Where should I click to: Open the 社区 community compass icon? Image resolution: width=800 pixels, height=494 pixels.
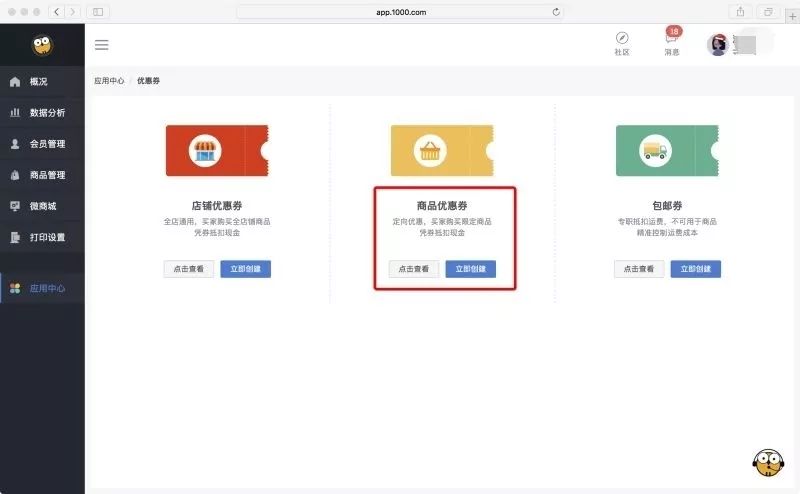pos(622,44)
